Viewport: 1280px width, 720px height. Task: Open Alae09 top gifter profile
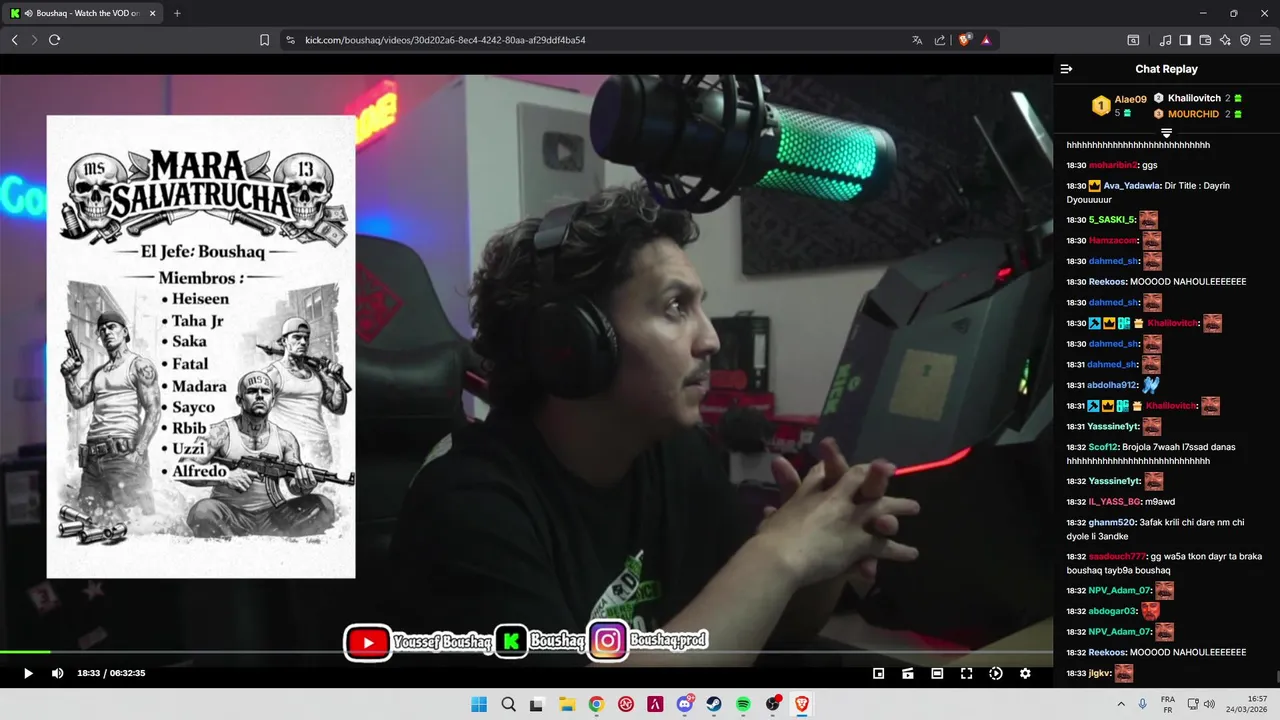pyautogui.click(x=1130, y=99)
